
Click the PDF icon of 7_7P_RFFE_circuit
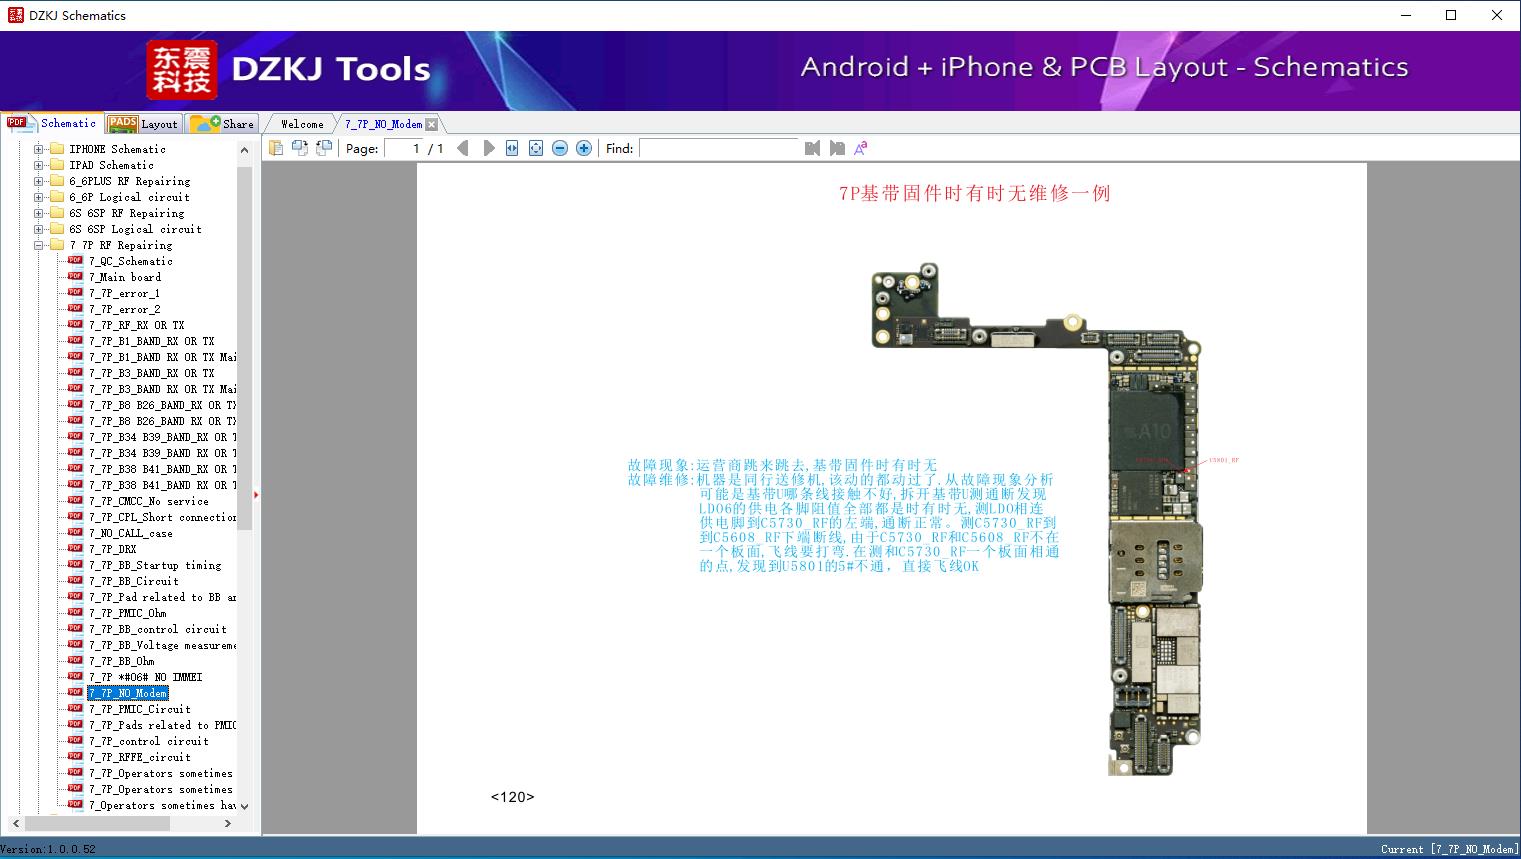(75, 756)
